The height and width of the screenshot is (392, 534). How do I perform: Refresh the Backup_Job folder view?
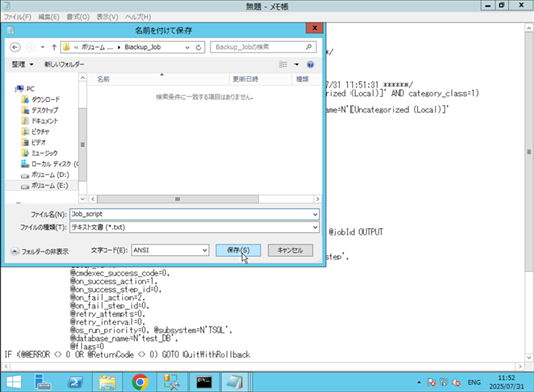[199, 47]
